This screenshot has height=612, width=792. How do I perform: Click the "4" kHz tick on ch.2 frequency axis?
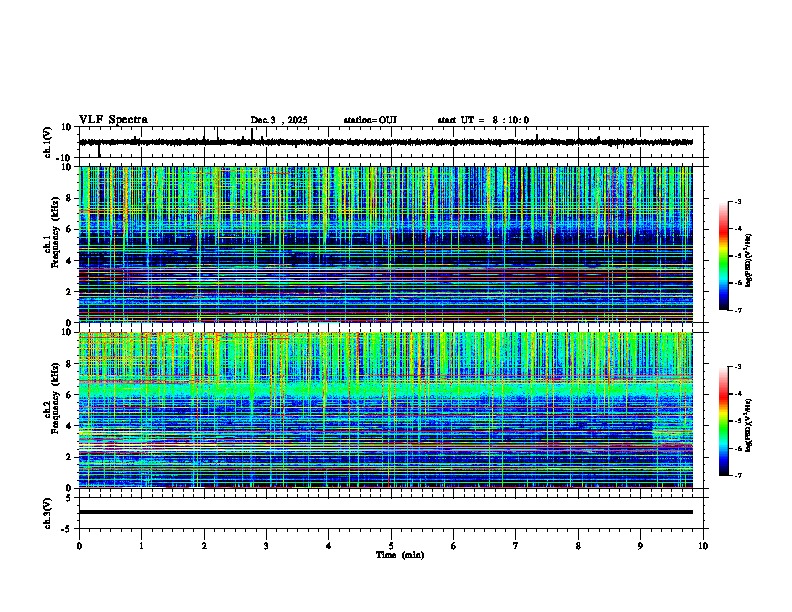pyautogui.click(x=69, y=426)
